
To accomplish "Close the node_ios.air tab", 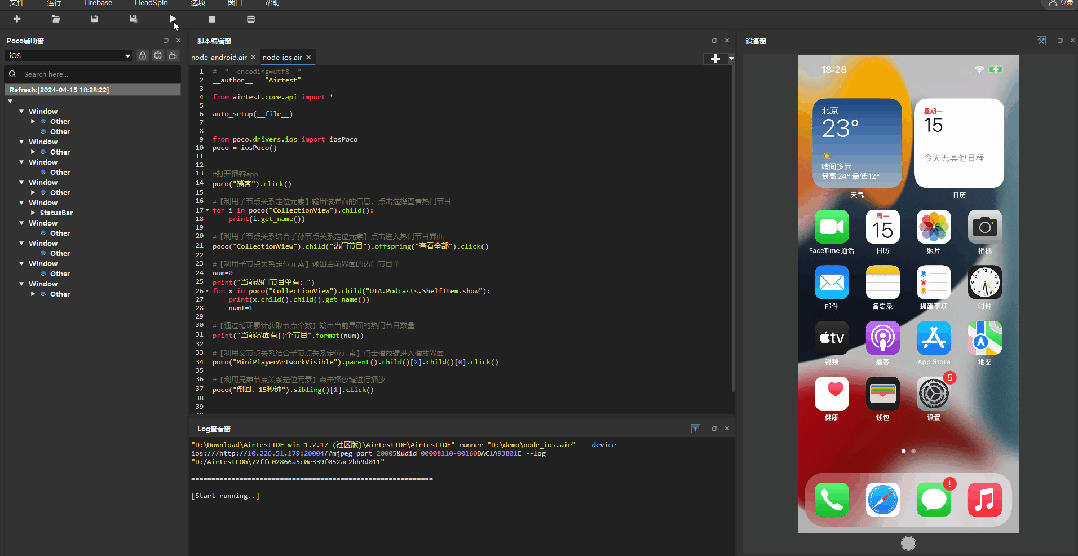I will click(309, 58).
